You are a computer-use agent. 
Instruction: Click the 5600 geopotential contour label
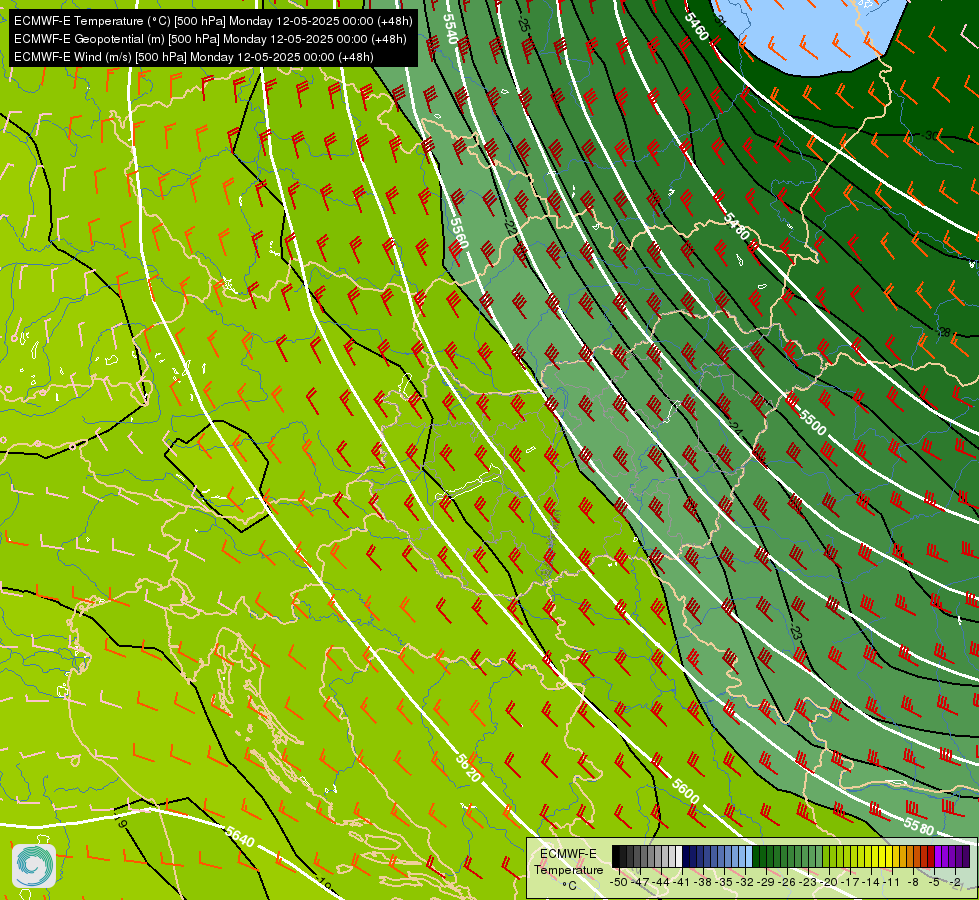coord(686,791)
